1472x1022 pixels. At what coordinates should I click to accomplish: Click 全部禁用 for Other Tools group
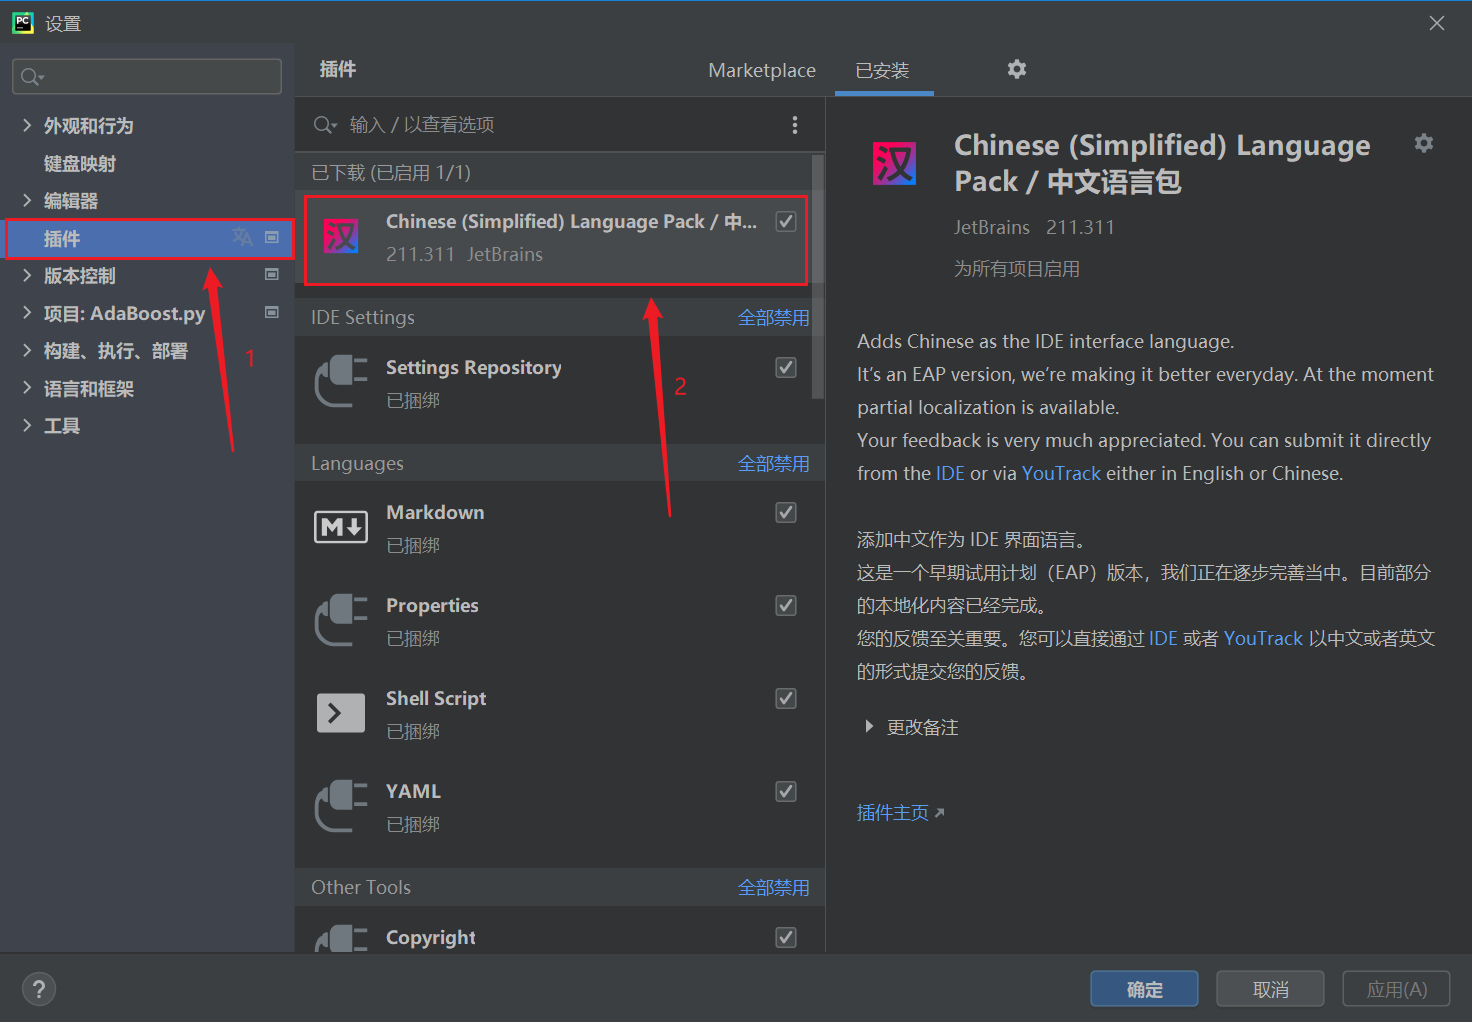[773, 887]
